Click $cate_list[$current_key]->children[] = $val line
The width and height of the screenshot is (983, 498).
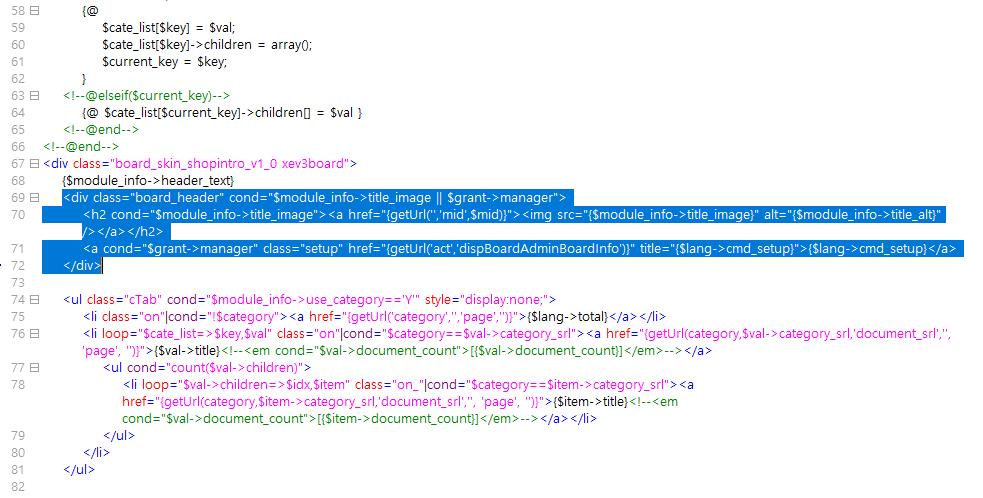coord(222,113)
